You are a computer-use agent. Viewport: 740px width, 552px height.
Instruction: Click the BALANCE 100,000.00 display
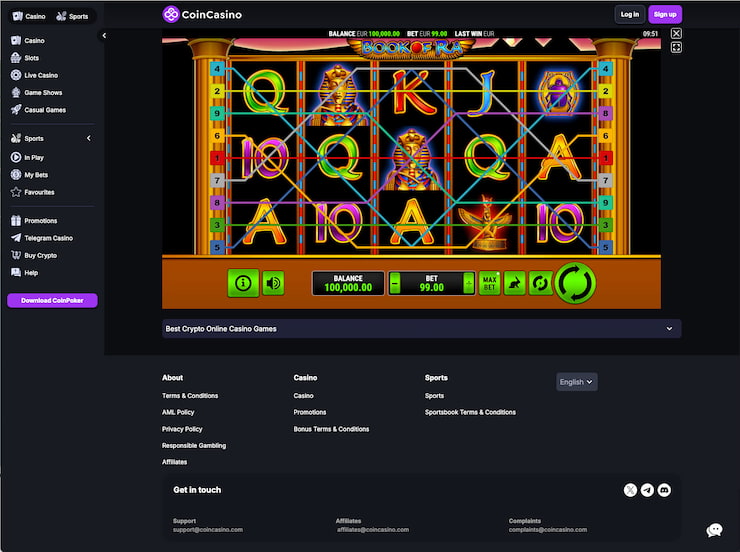348,283
